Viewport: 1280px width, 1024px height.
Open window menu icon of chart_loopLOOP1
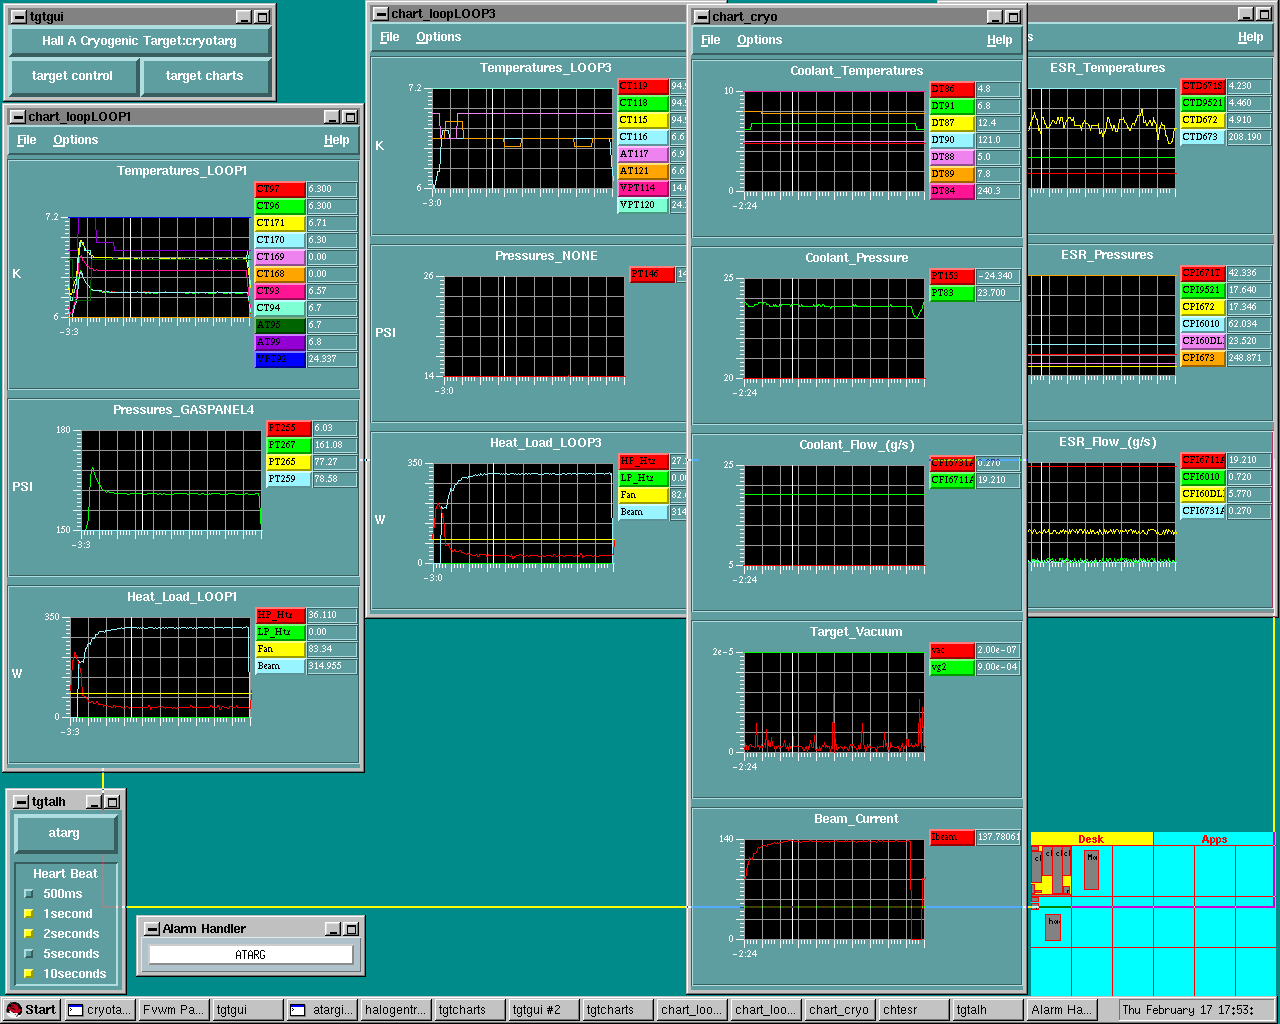click(x=18, y=117)
